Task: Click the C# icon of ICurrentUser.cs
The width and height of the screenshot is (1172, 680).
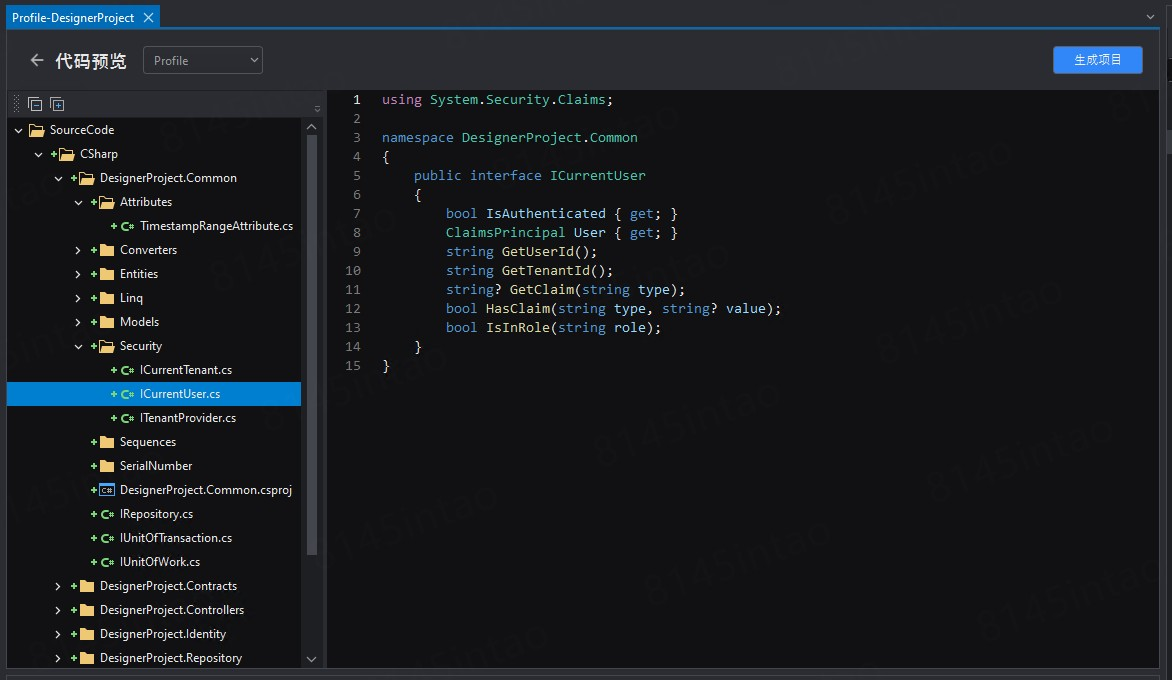Action: (x=127, y=394)
